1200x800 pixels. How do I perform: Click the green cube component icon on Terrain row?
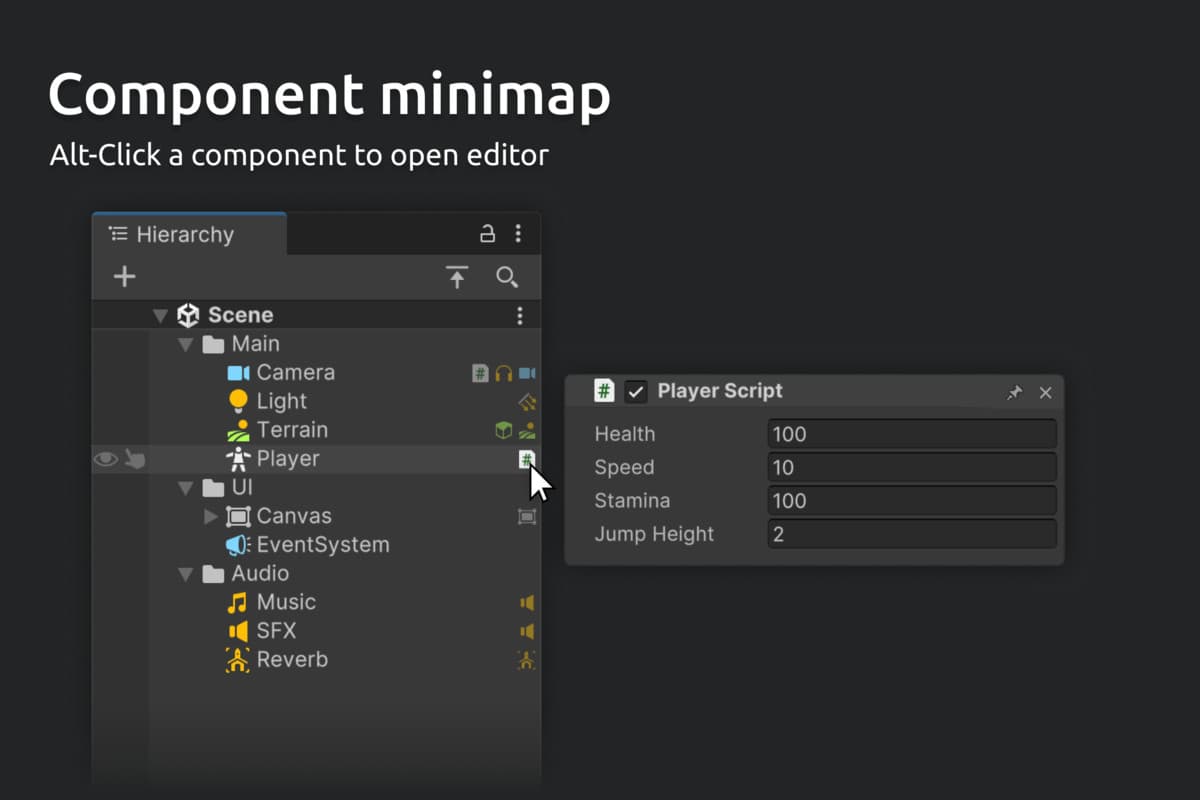pyautogui.click(x=504, y=430)
